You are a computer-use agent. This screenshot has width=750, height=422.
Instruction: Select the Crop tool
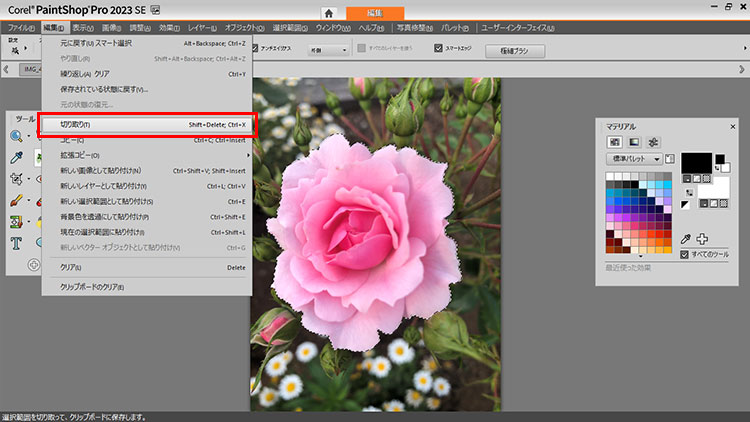point(17,179)
